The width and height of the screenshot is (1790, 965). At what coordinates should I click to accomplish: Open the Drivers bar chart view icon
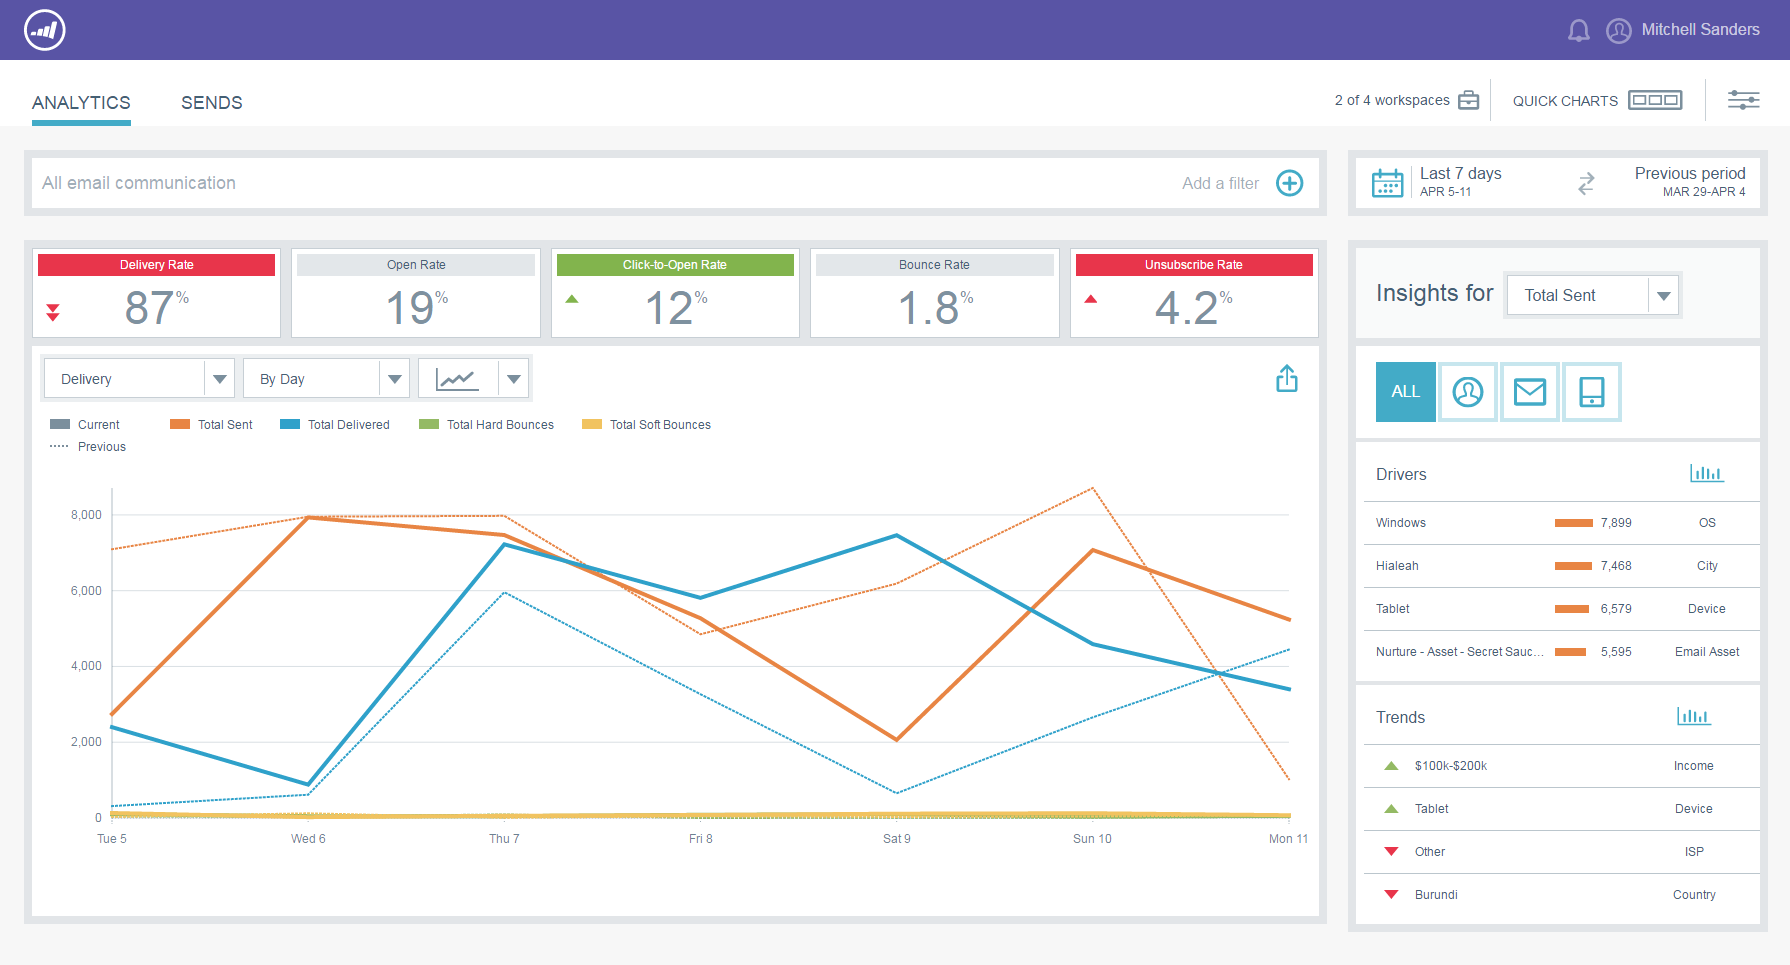click(x=1706, y=473)
